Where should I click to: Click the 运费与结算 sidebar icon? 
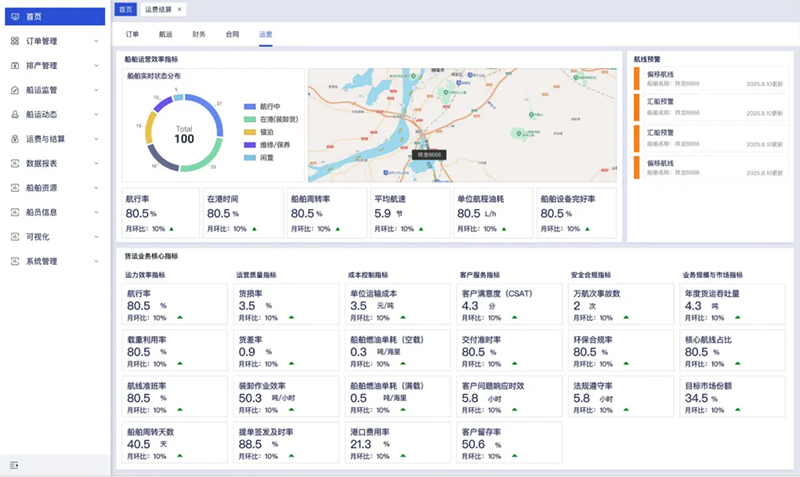14,139
